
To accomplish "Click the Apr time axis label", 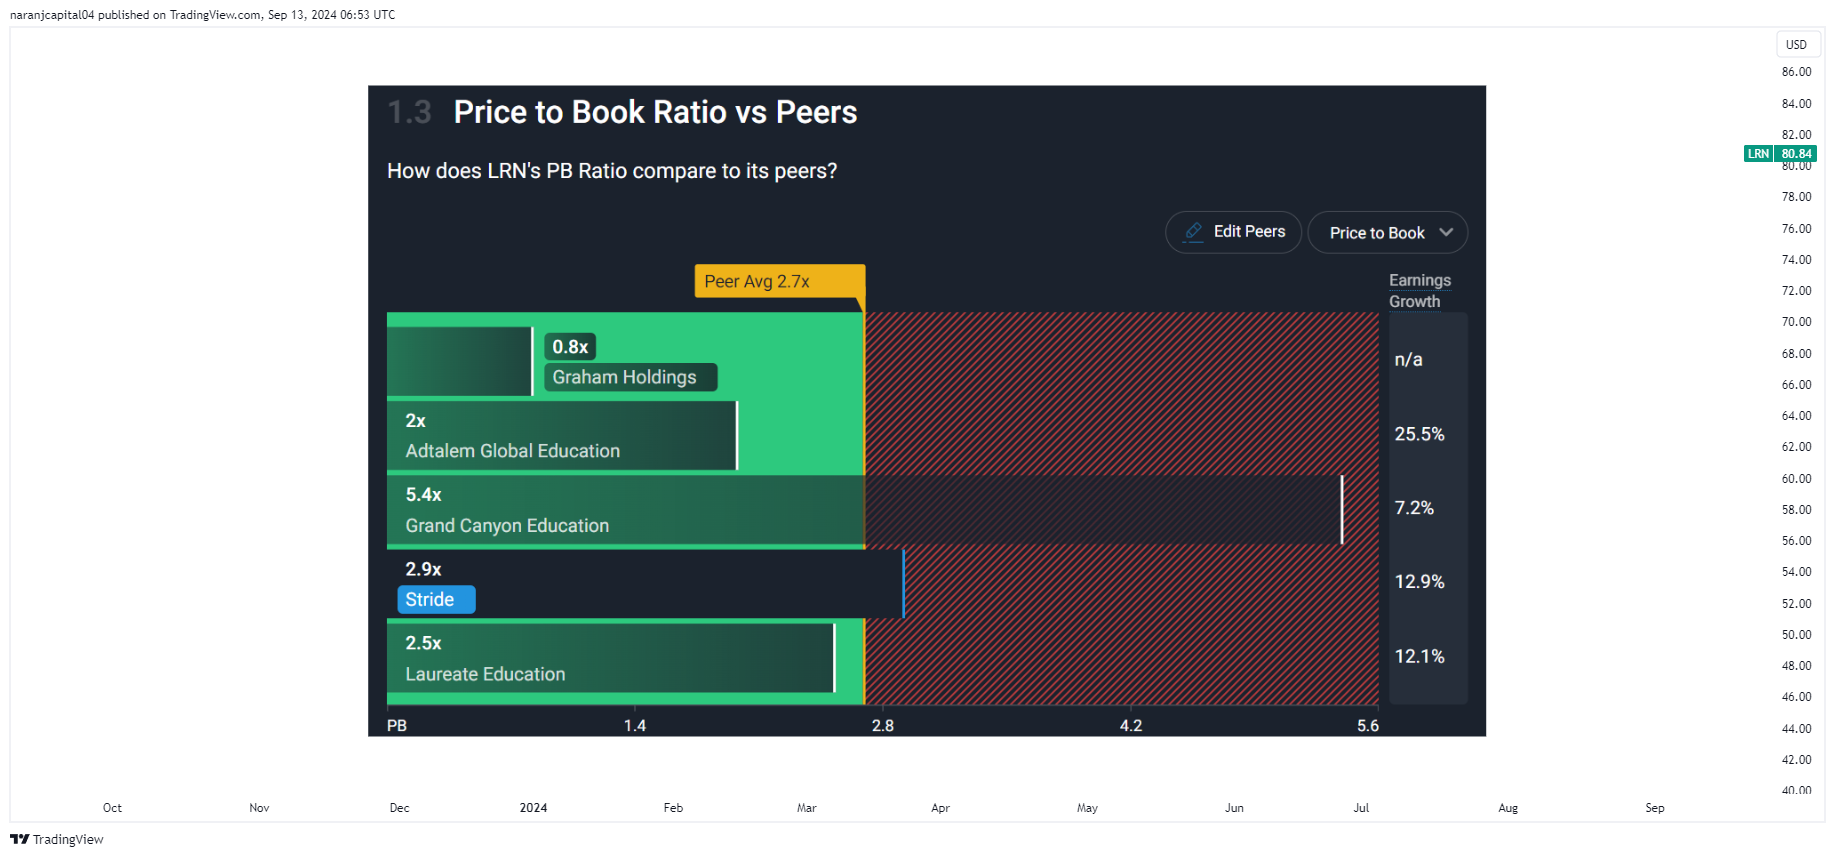I will click(x=940, y=808).
